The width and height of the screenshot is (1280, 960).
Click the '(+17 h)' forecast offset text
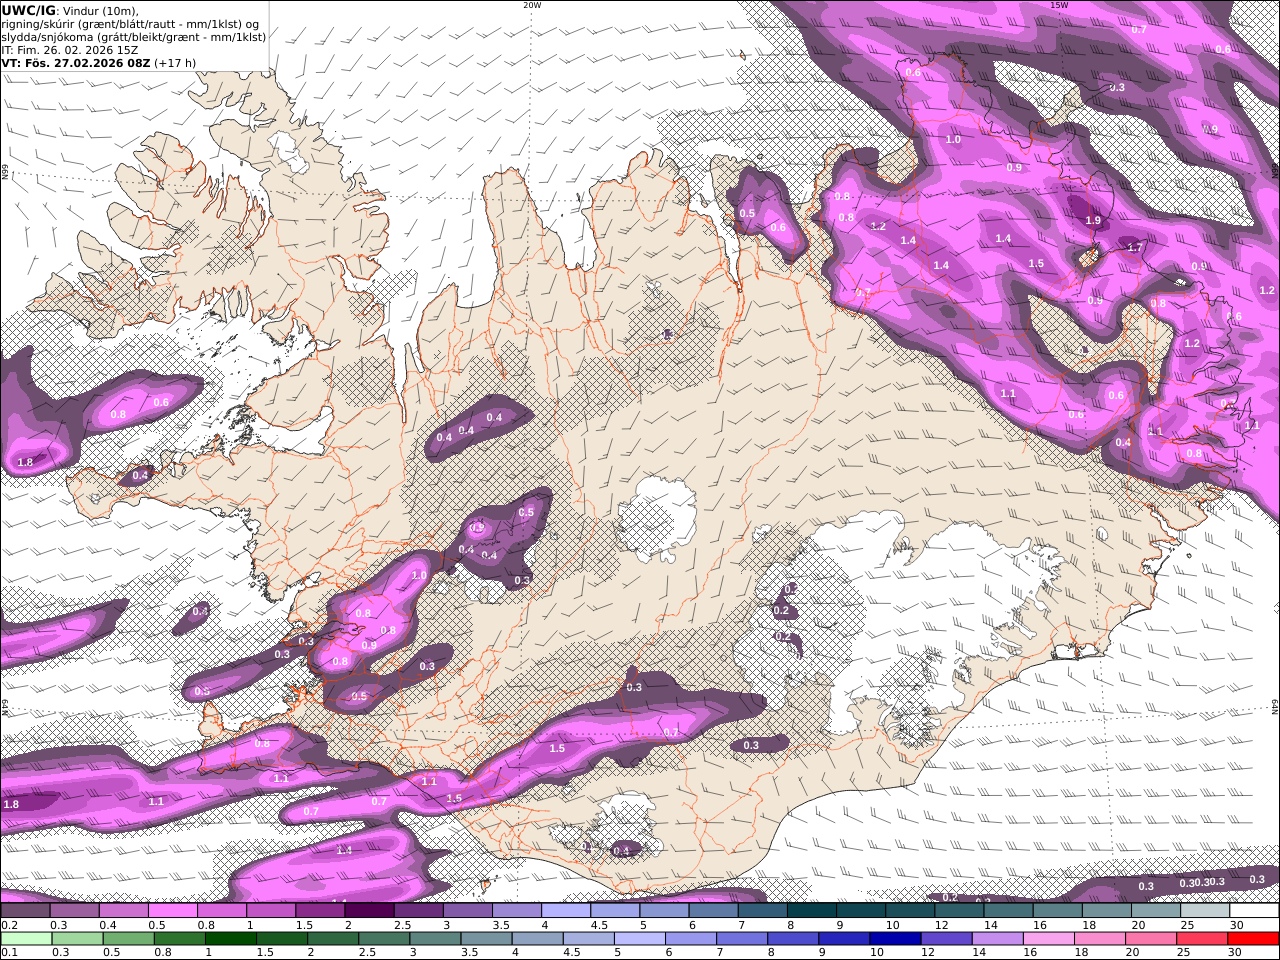(x=175, y=62)
